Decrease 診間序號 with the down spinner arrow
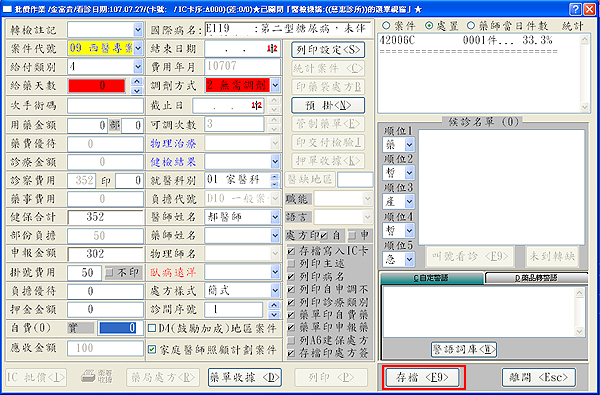The image size is (600, 395). (x=273, y=315)
